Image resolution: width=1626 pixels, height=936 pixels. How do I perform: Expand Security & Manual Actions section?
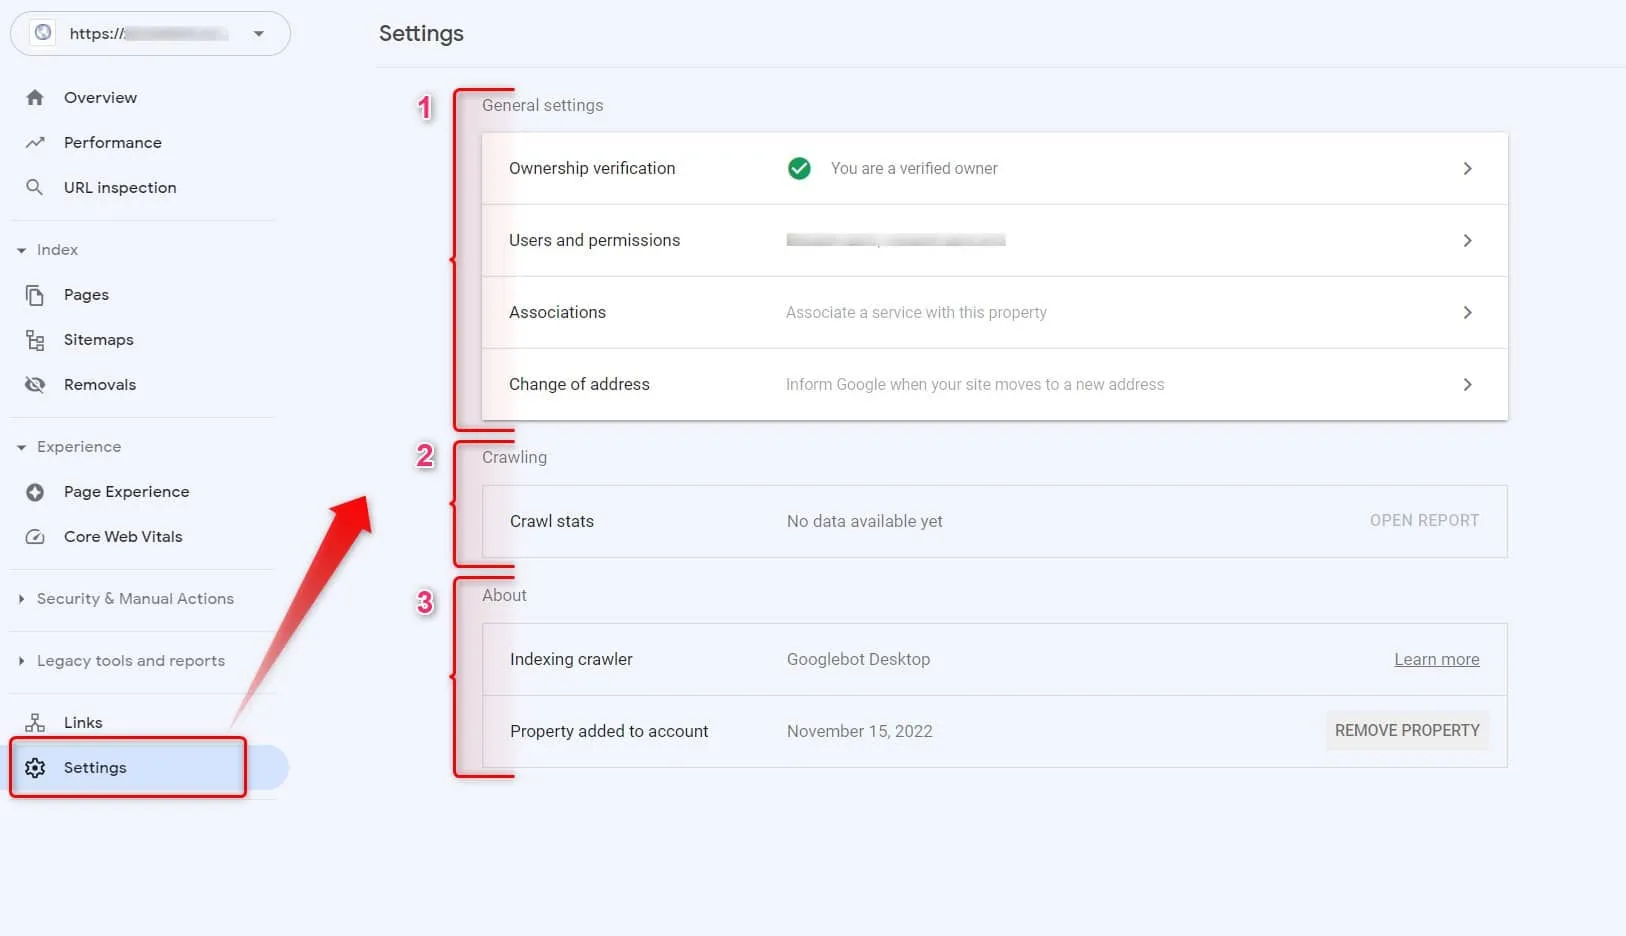pos(21,599)
